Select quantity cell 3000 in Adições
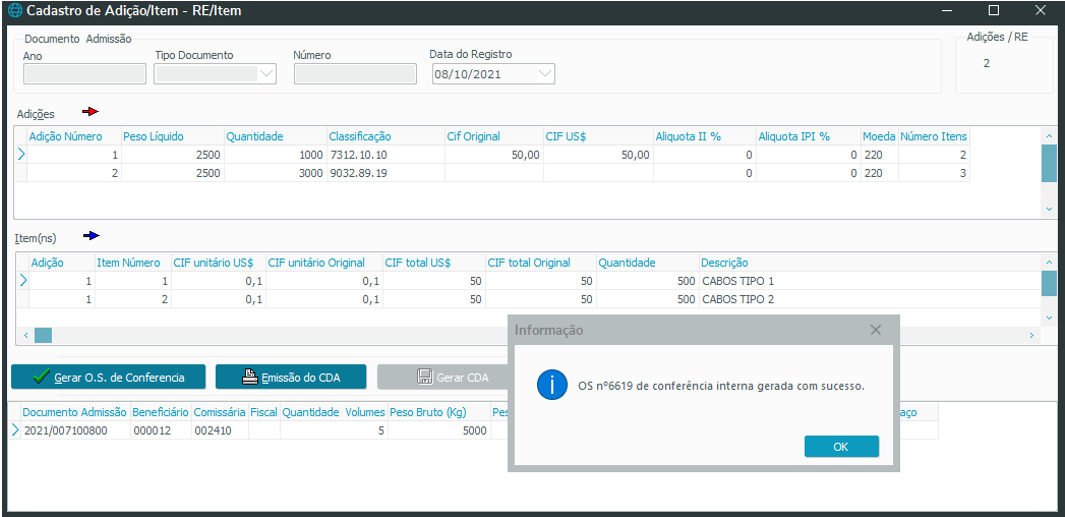The image size is (1065, 517). (275, 173)
